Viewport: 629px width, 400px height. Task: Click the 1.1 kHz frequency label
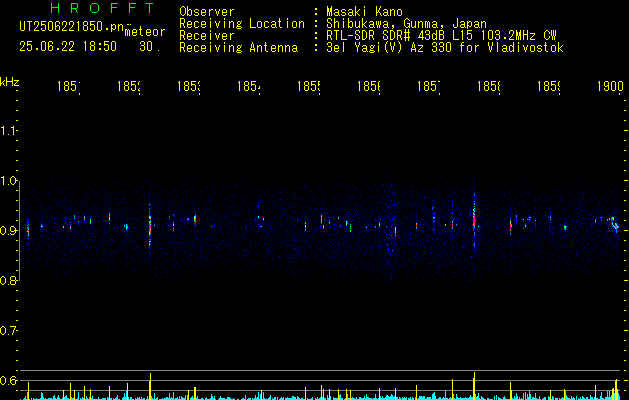click(x=8, y=131)
